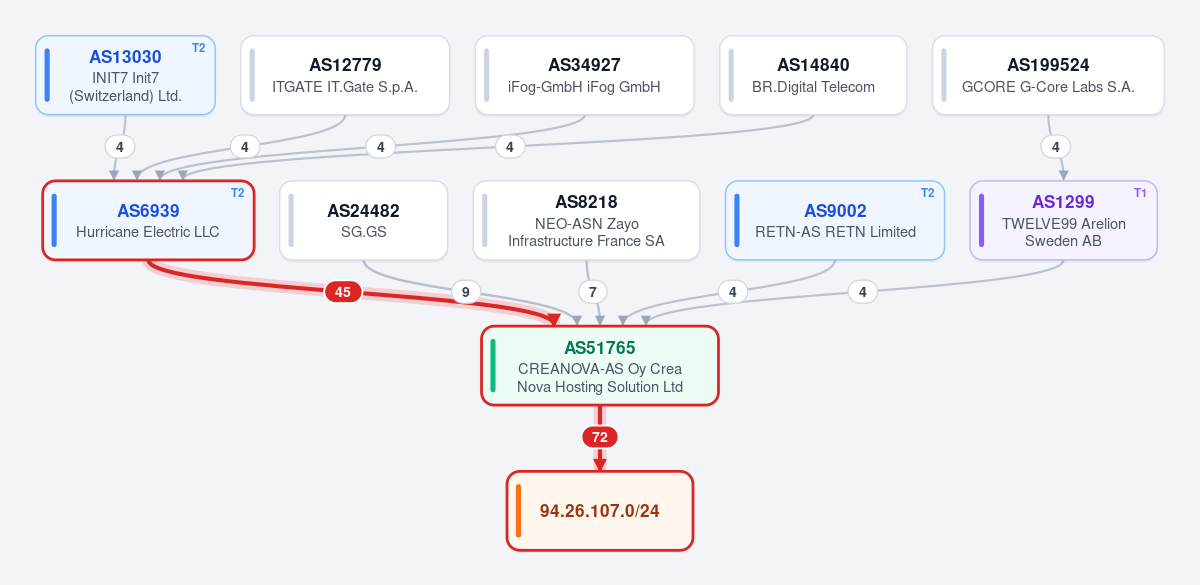Click the 7 edge count badge
1200x585 pixels.
[x=593, y=292]
